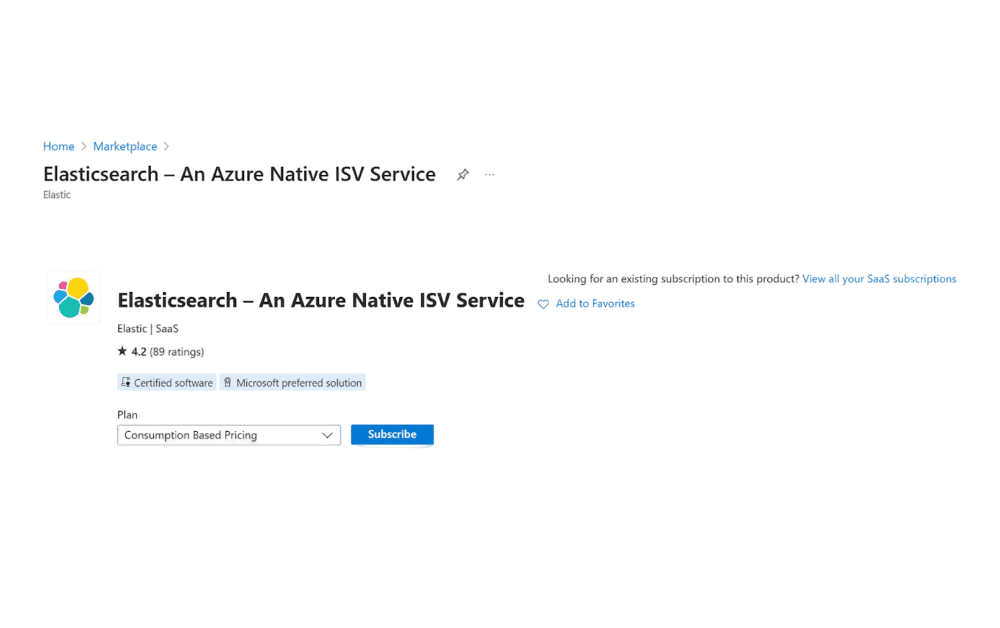This screenshot has height=628, width=1000.
Task: Click the SaaS label next to Elastic
Action: click(x=166, y=328)
